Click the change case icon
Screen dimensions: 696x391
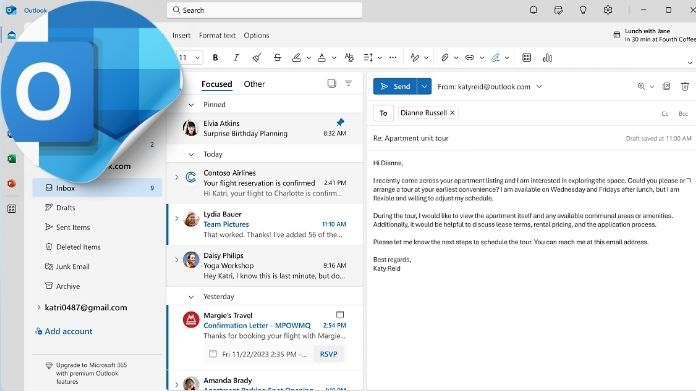coord(349,58)
